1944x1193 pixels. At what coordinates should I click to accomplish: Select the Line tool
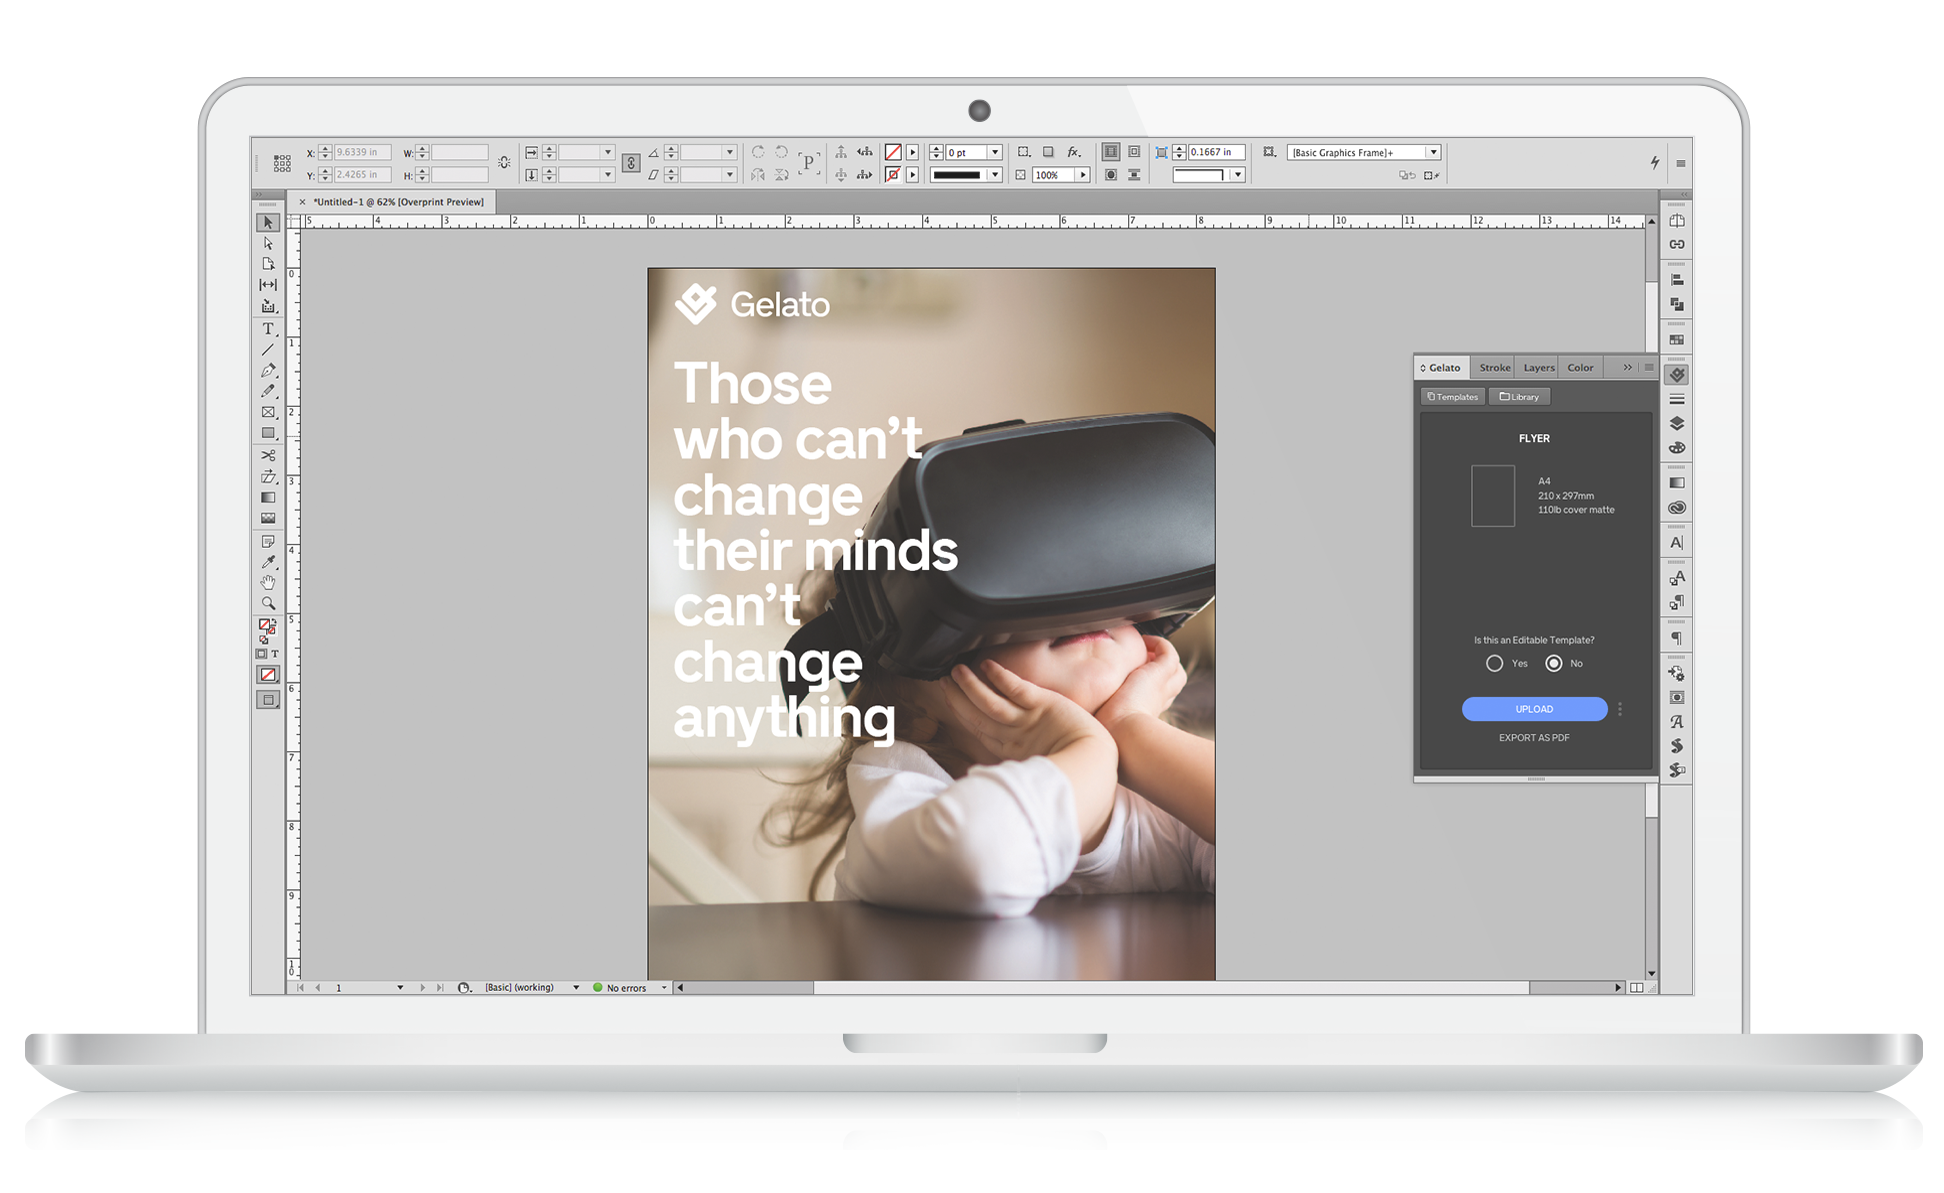click(268, 350)
